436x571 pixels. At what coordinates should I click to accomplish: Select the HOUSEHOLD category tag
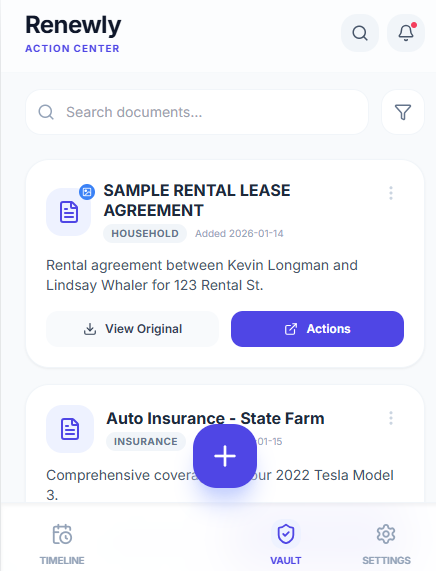tap(145, 233)
